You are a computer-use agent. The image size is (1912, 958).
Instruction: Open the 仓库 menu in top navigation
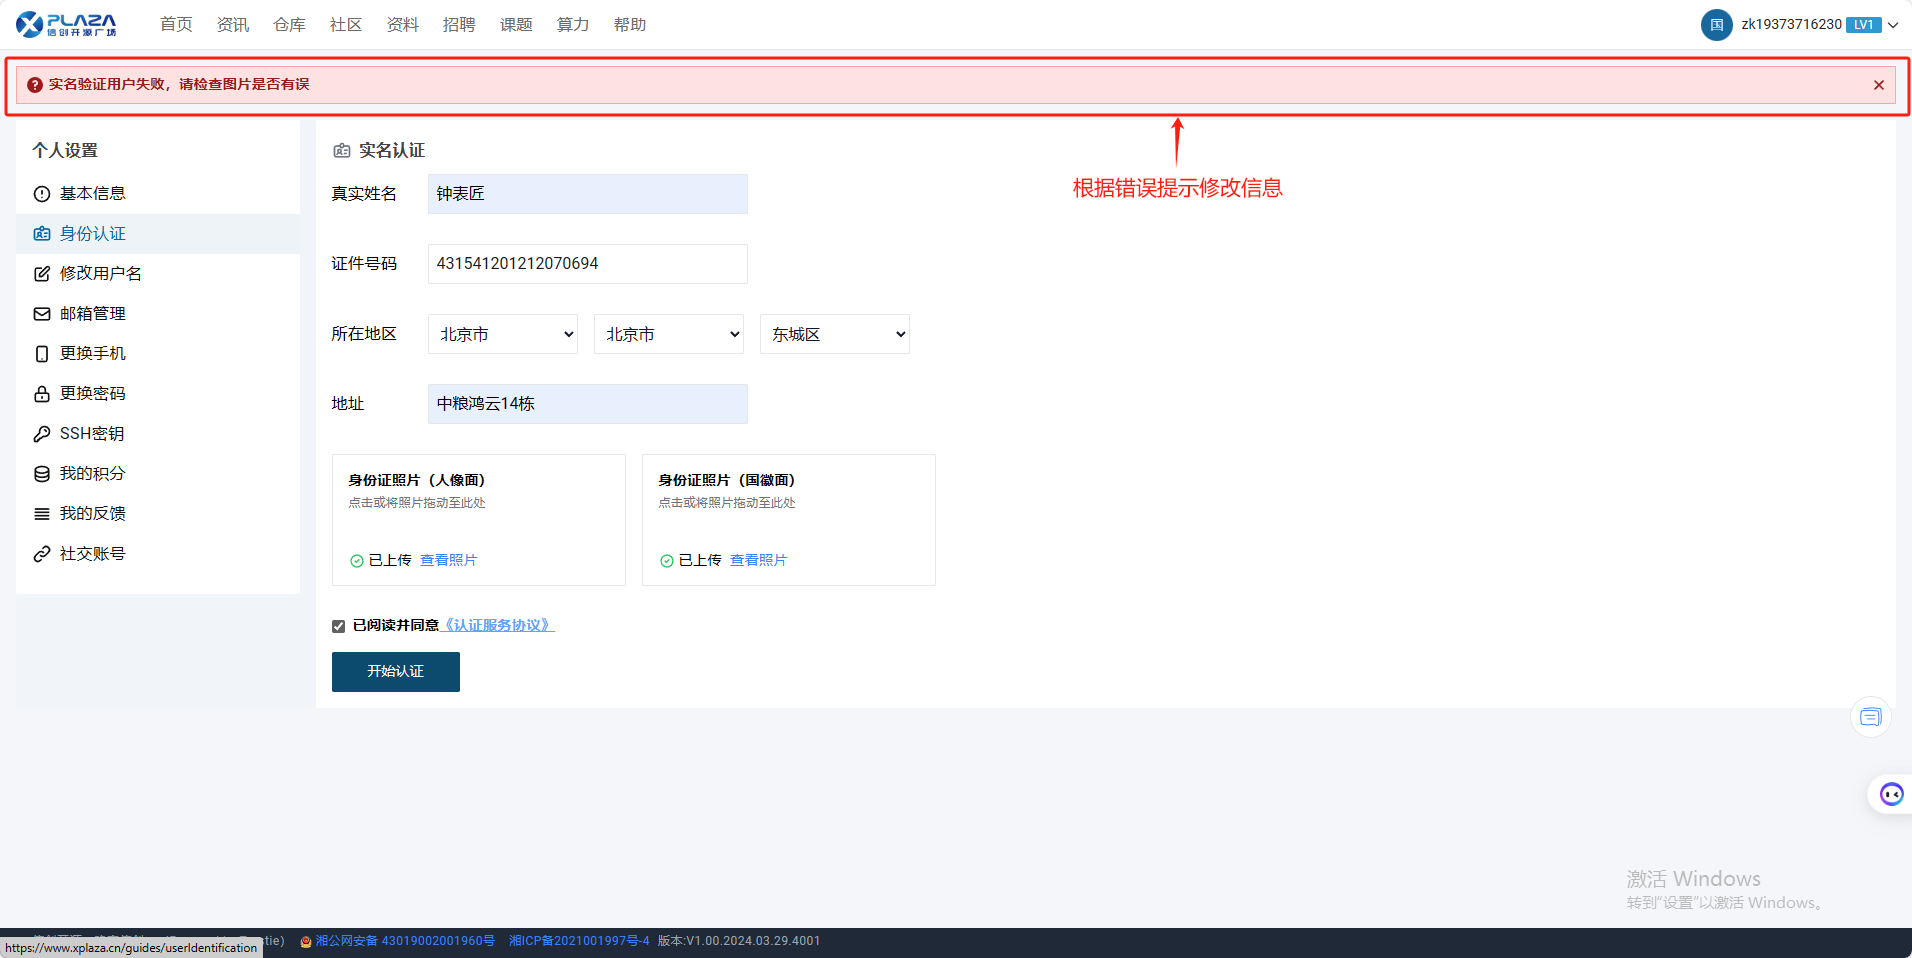pyautogui.click(x=289, y=25)
